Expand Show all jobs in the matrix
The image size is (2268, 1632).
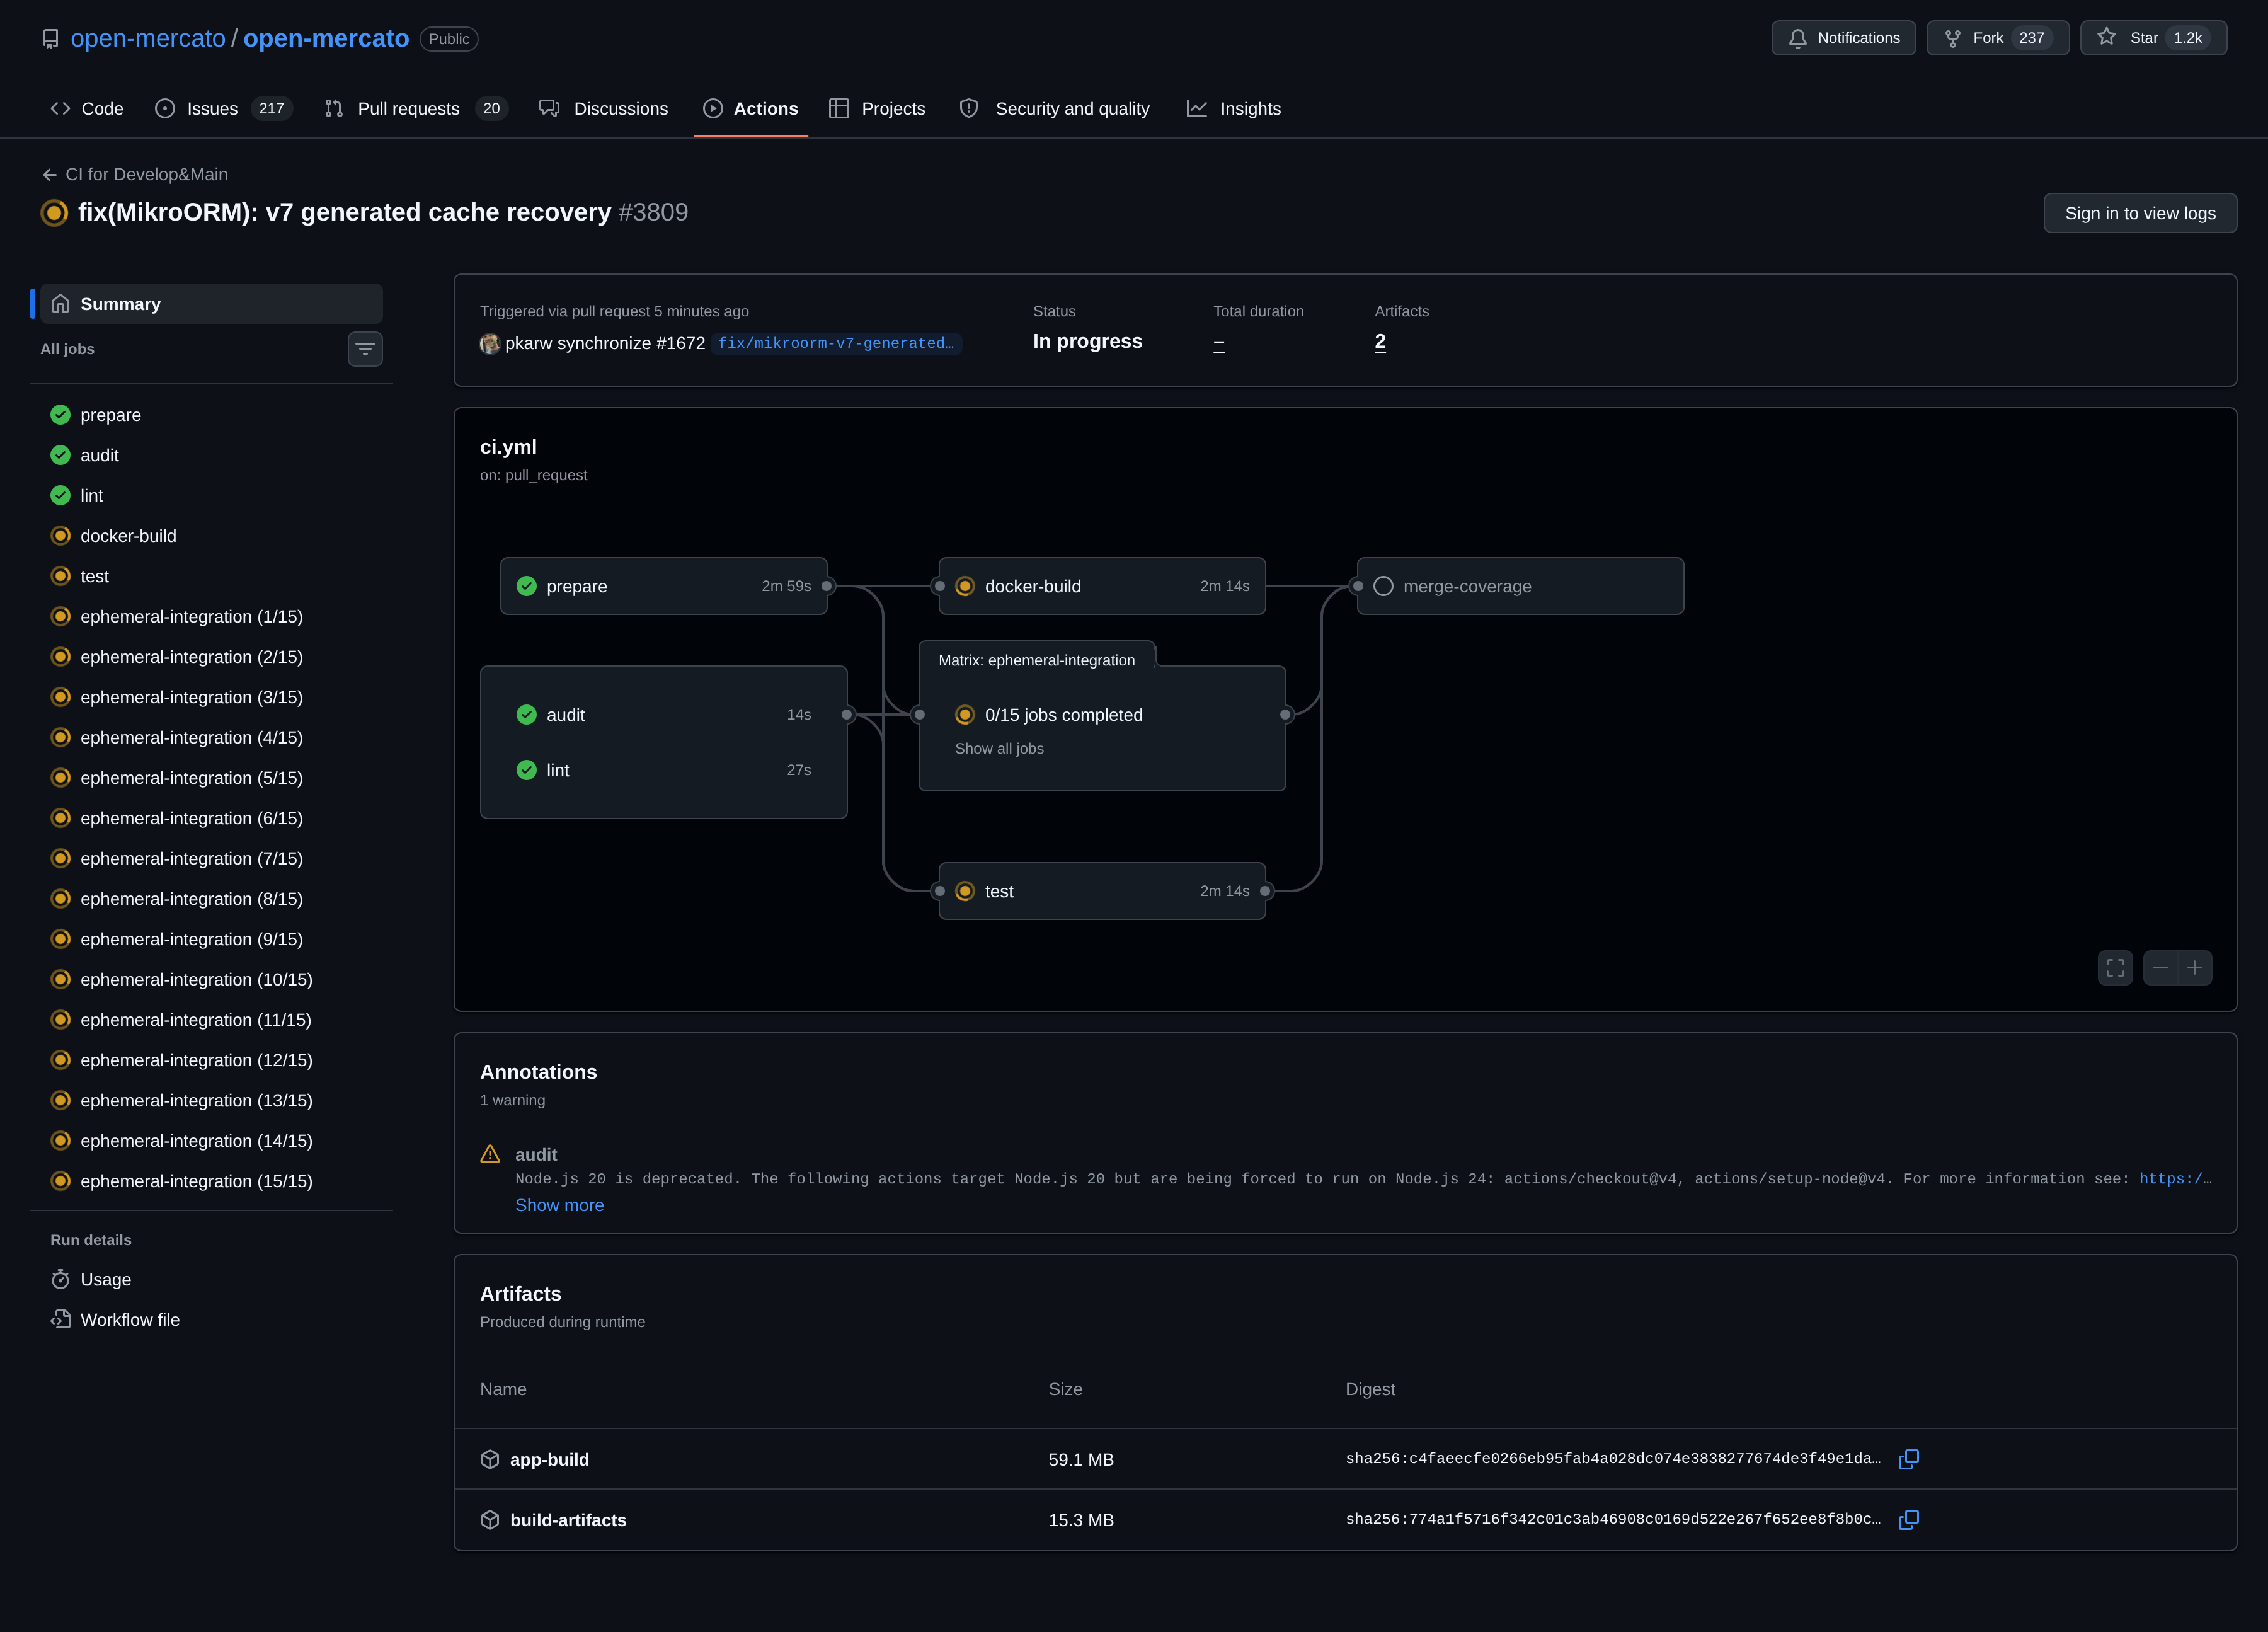pos(999,748)
